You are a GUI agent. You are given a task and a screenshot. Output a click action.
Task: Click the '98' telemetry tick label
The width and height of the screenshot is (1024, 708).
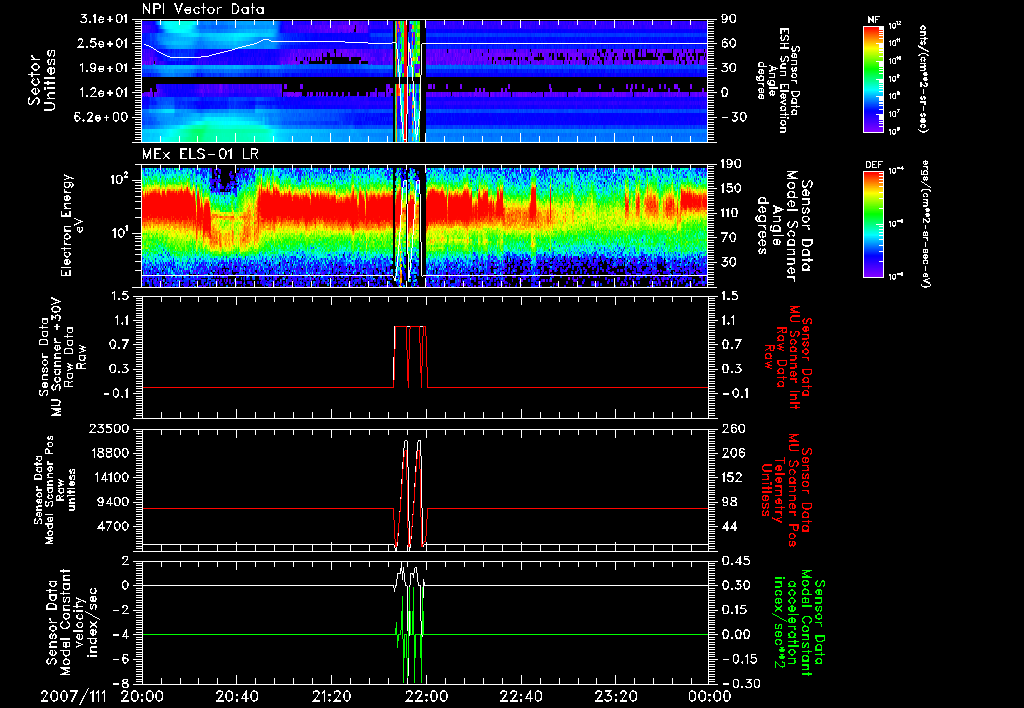(x=728, y=502)
